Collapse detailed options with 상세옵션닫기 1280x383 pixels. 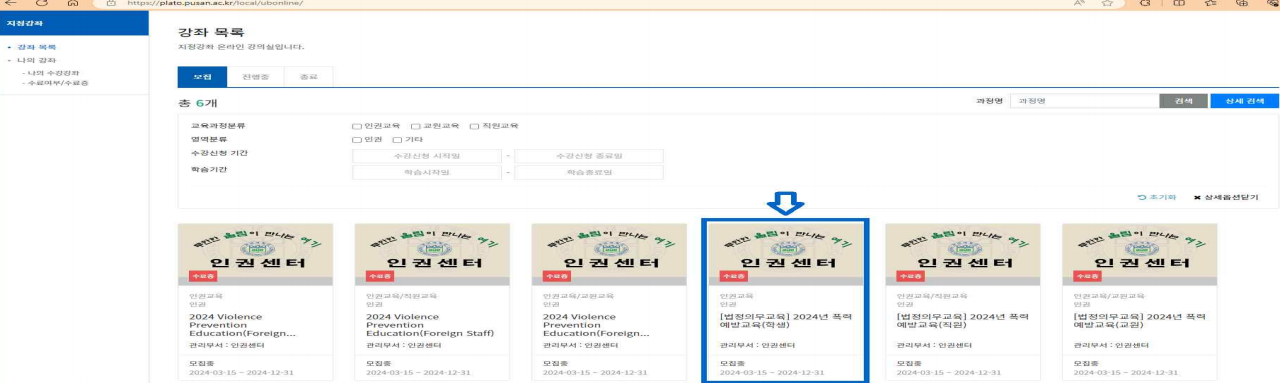tap(1226, 197)
